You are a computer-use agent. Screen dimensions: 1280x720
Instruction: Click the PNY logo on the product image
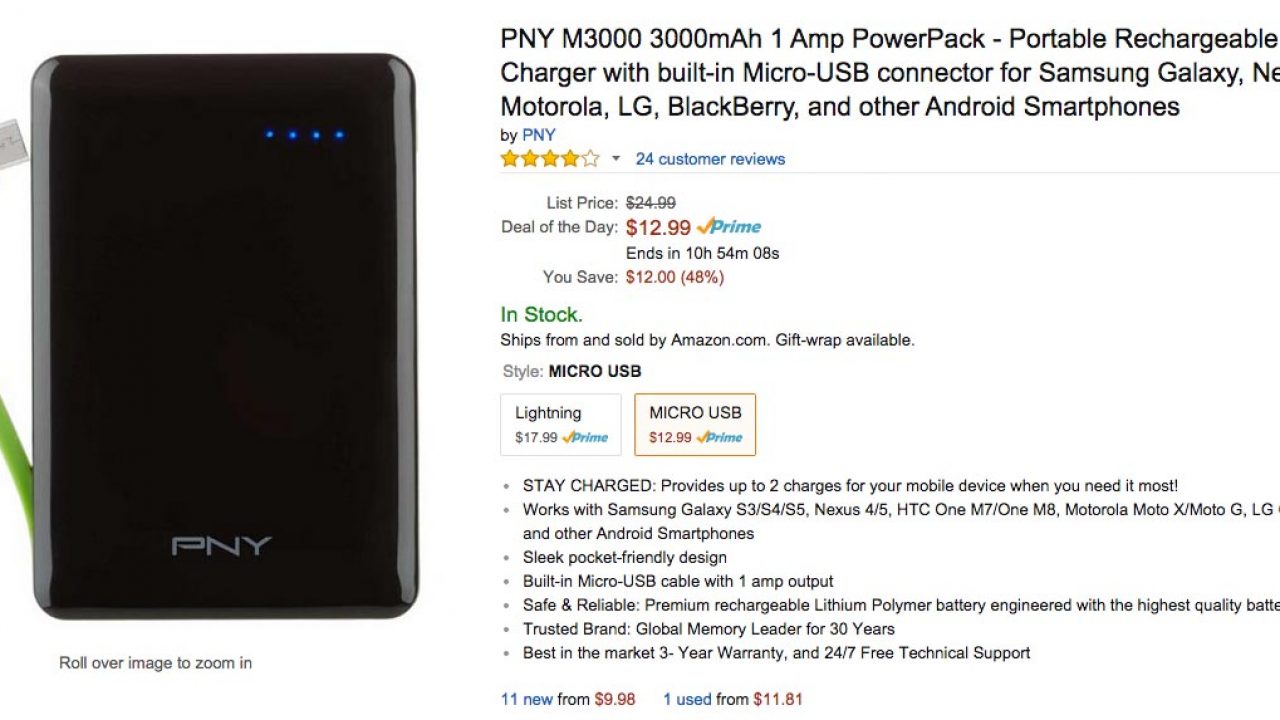222,546
